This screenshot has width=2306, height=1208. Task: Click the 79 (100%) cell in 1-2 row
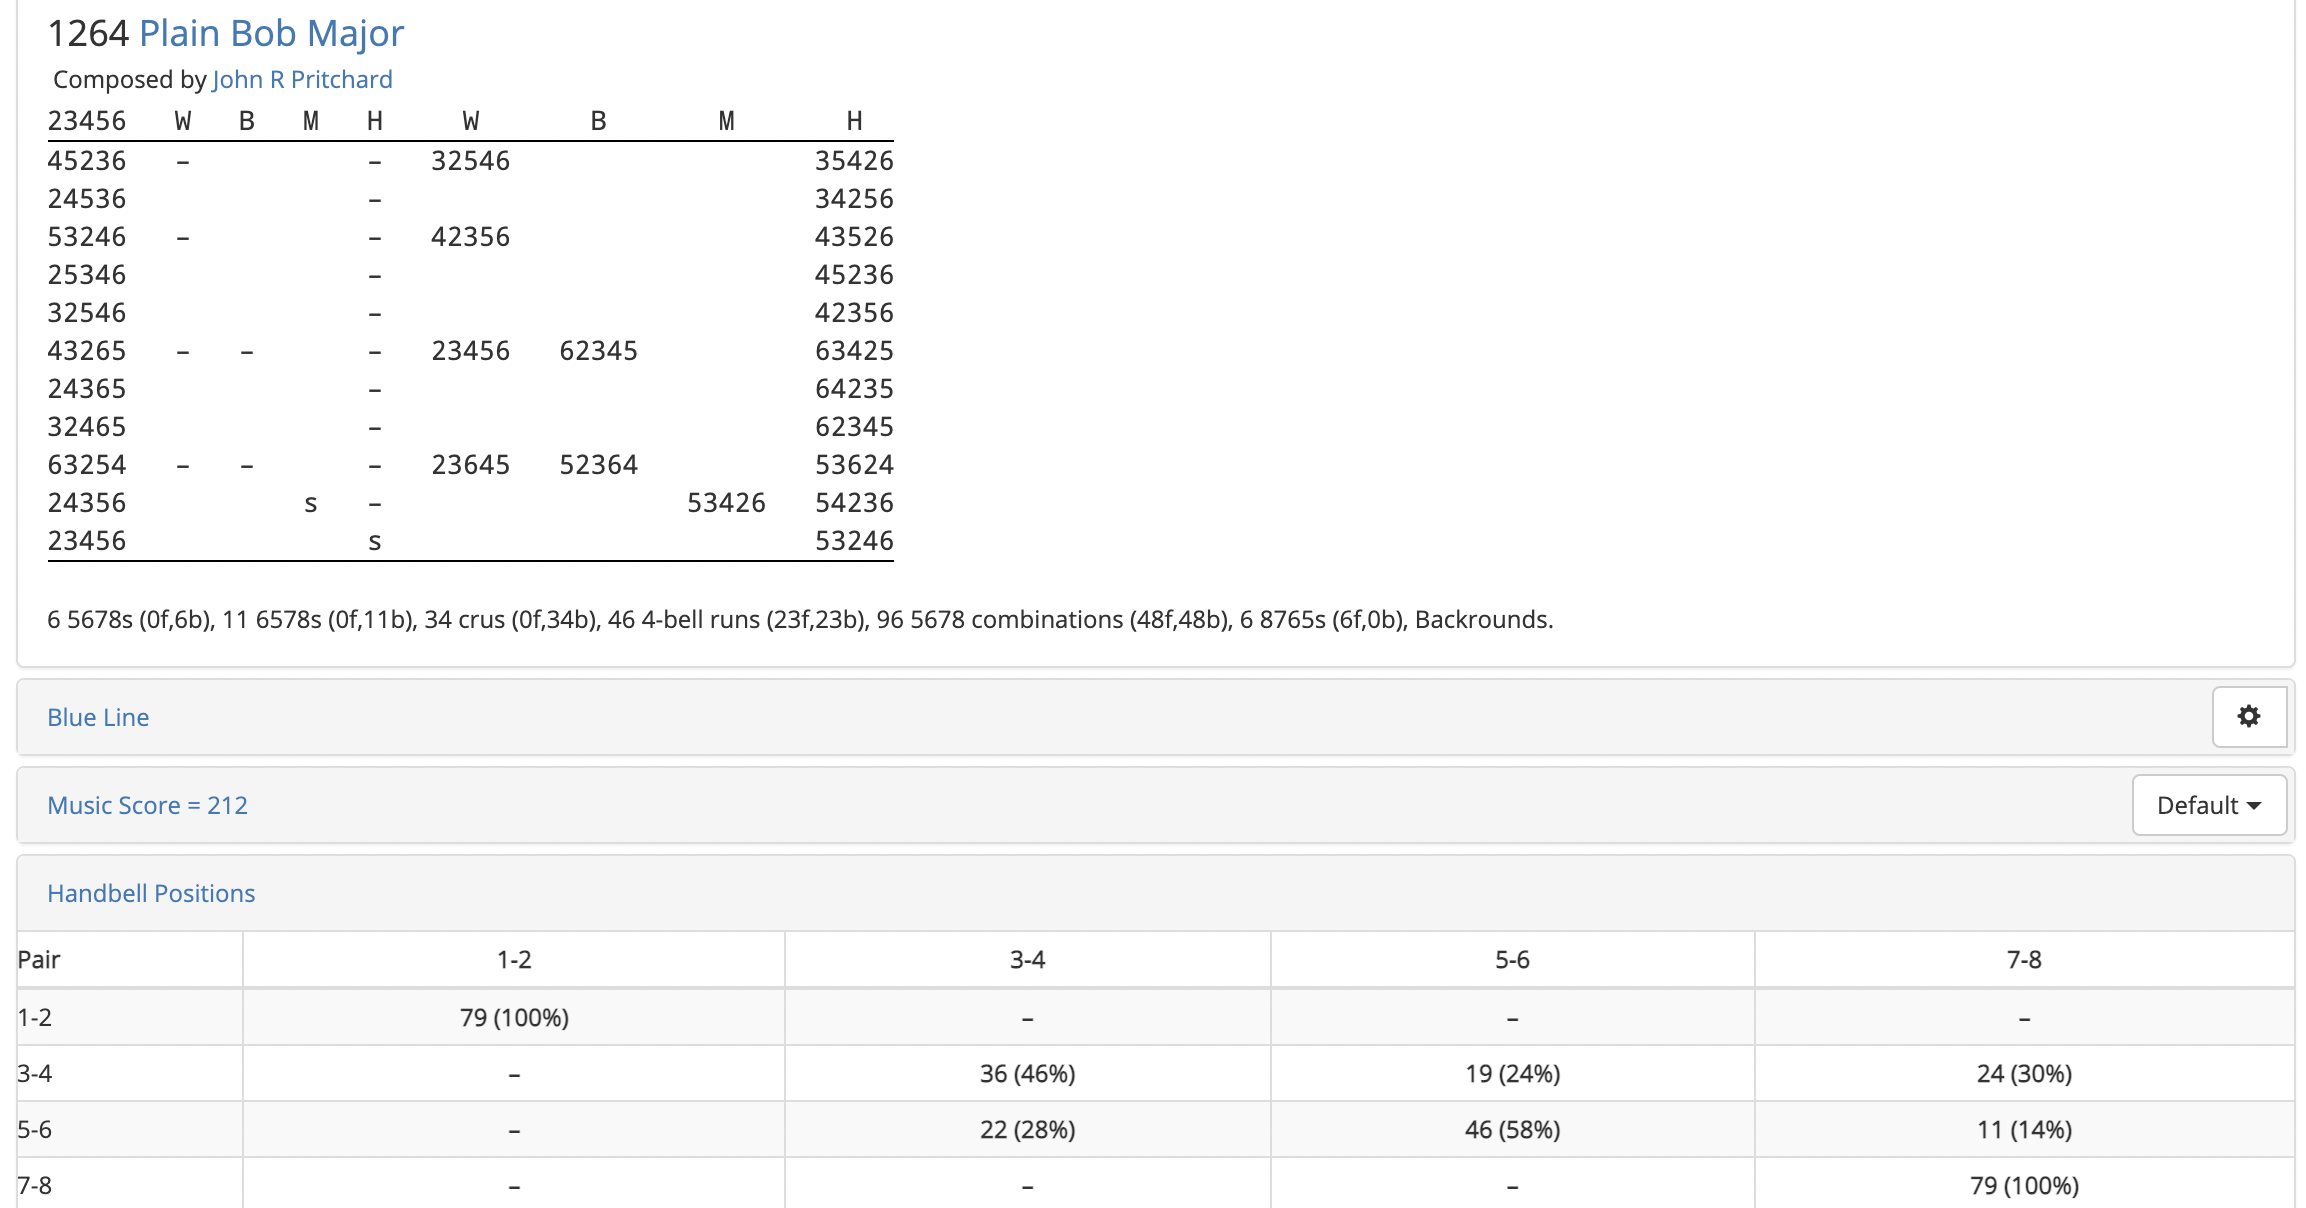pos(514,1018)
